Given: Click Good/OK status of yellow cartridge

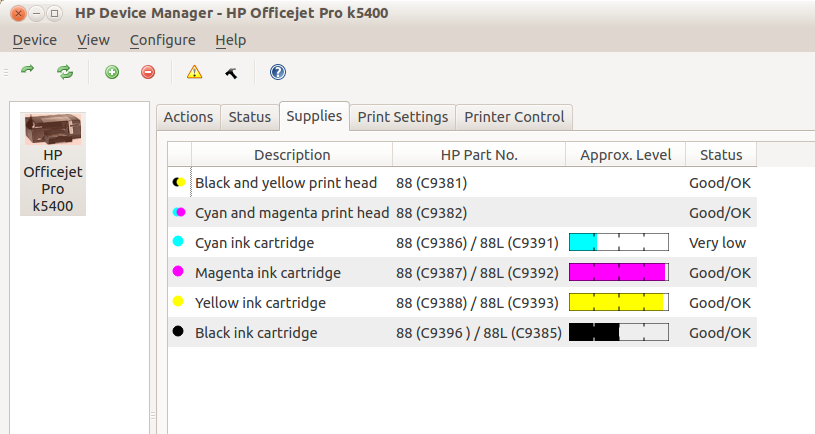Looking at the screenshot, I should click(720, 303).
